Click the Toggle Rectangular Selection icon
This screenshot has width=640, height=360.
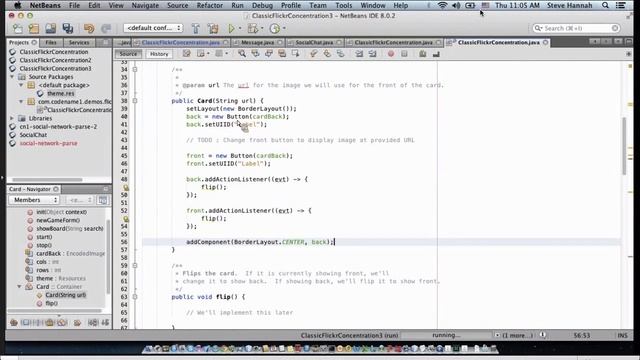[295, 54]
